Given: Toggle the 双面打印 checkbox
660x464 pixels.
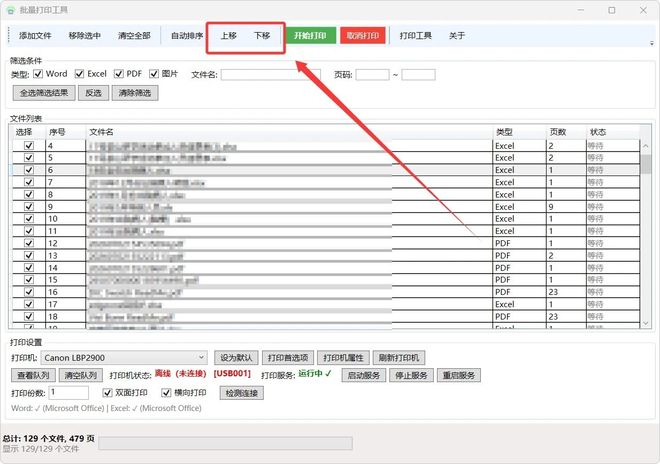Looking at the screenshot, I should [x=107, y=393].
